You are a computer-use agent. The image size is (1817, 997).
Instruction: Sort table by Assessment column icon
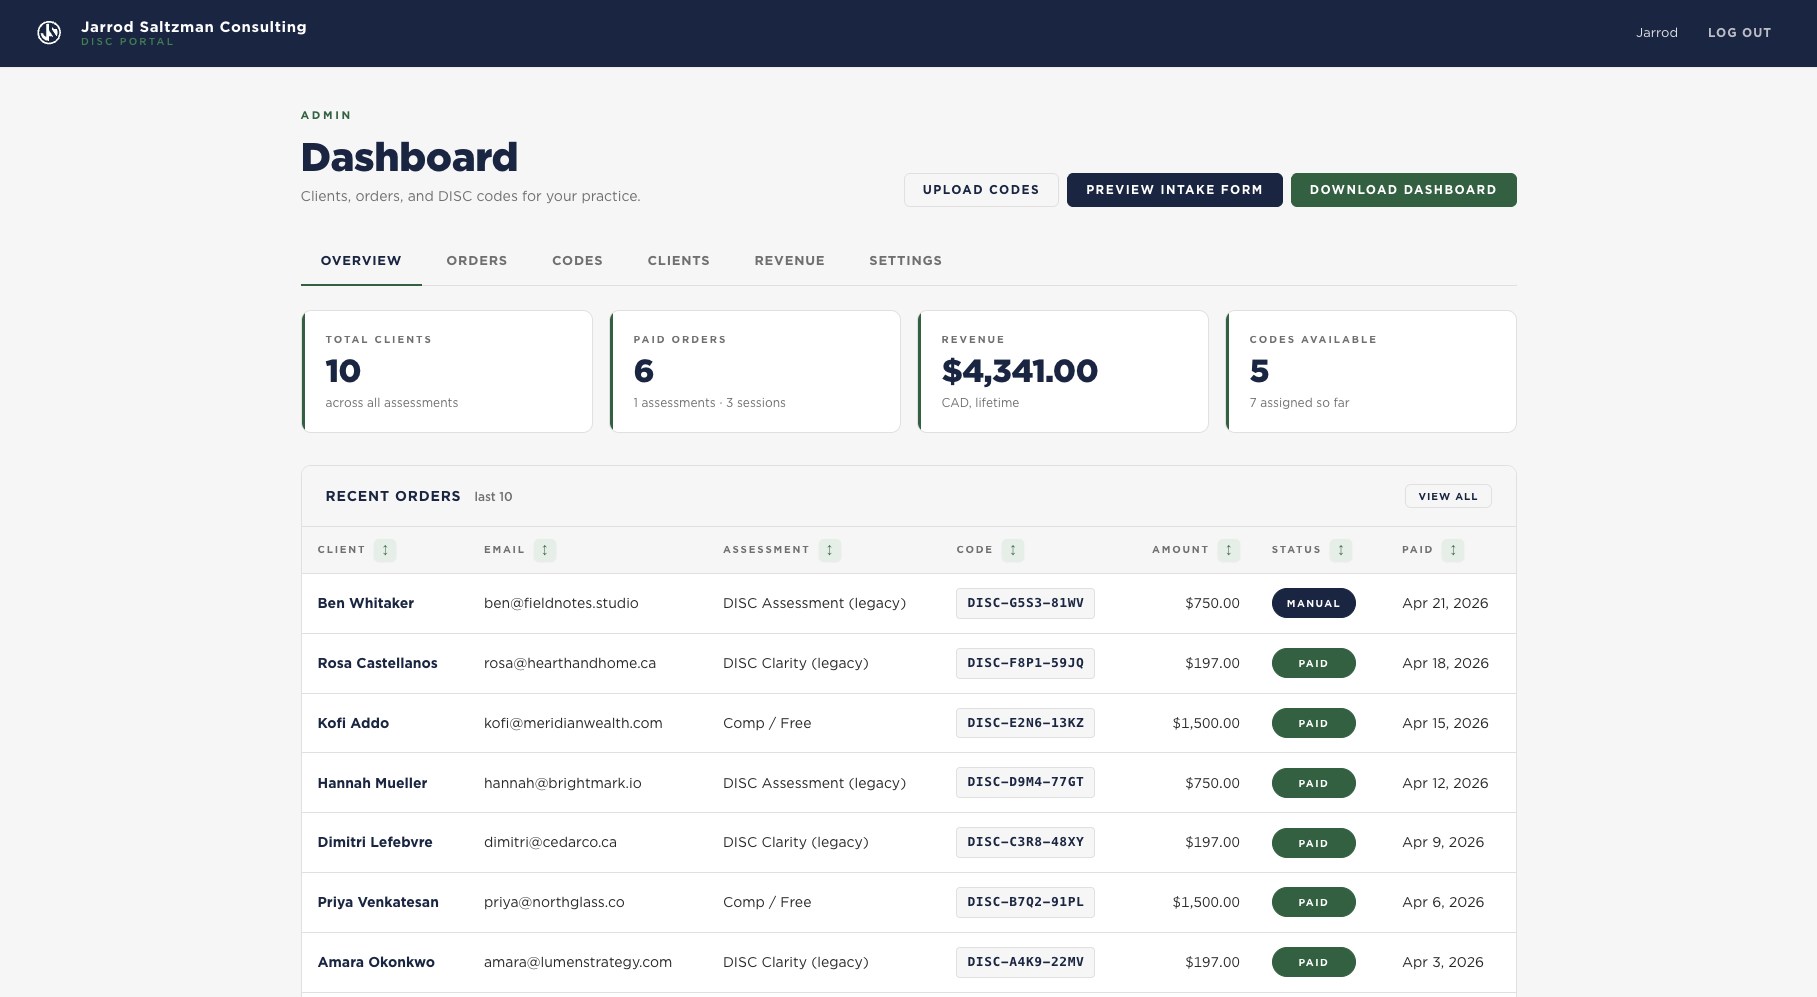tap(829, 550)
